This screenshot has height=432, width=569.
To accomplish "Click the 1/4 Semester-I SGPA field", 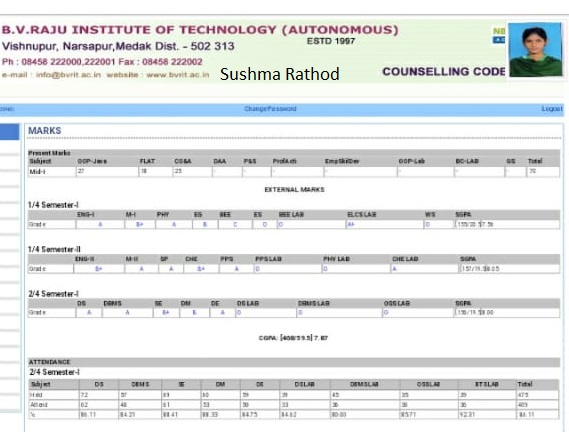I will pyautogui.click(x=507, y=224).
